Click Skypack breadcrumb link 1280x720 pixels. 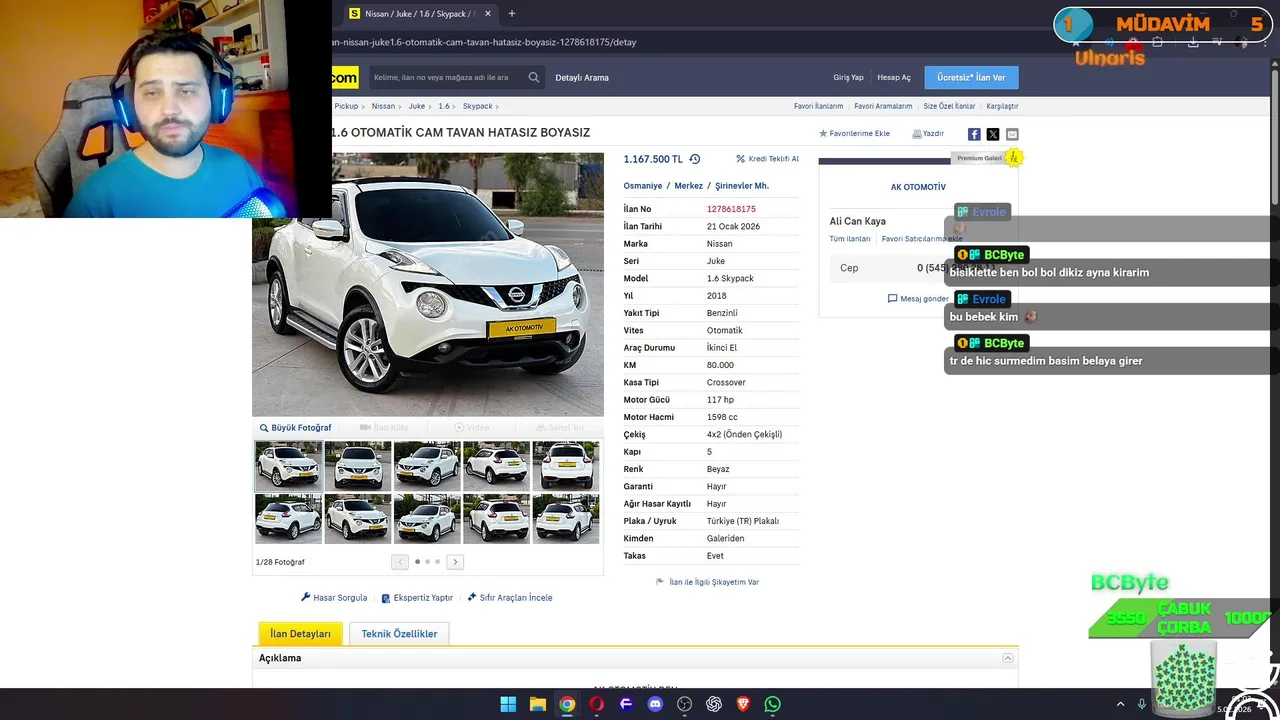pyautogui.click(x=477, y=106)
